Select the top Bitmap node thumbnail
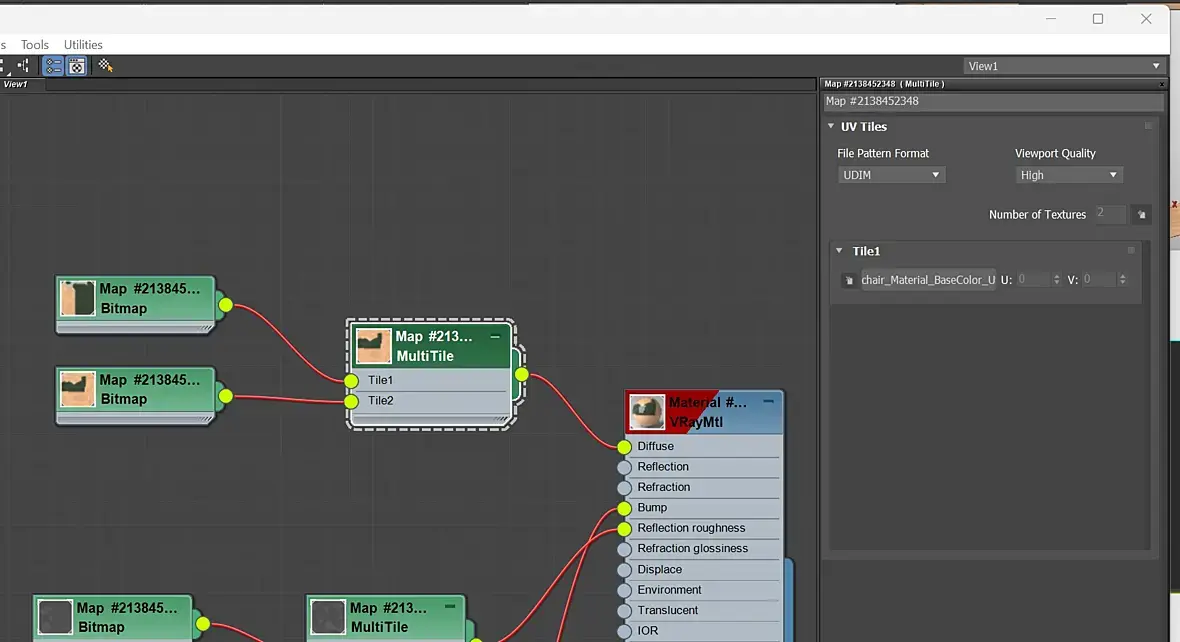Image resolution: width=1180 pixels, height=642 pixels. click(x=78, y=298)
